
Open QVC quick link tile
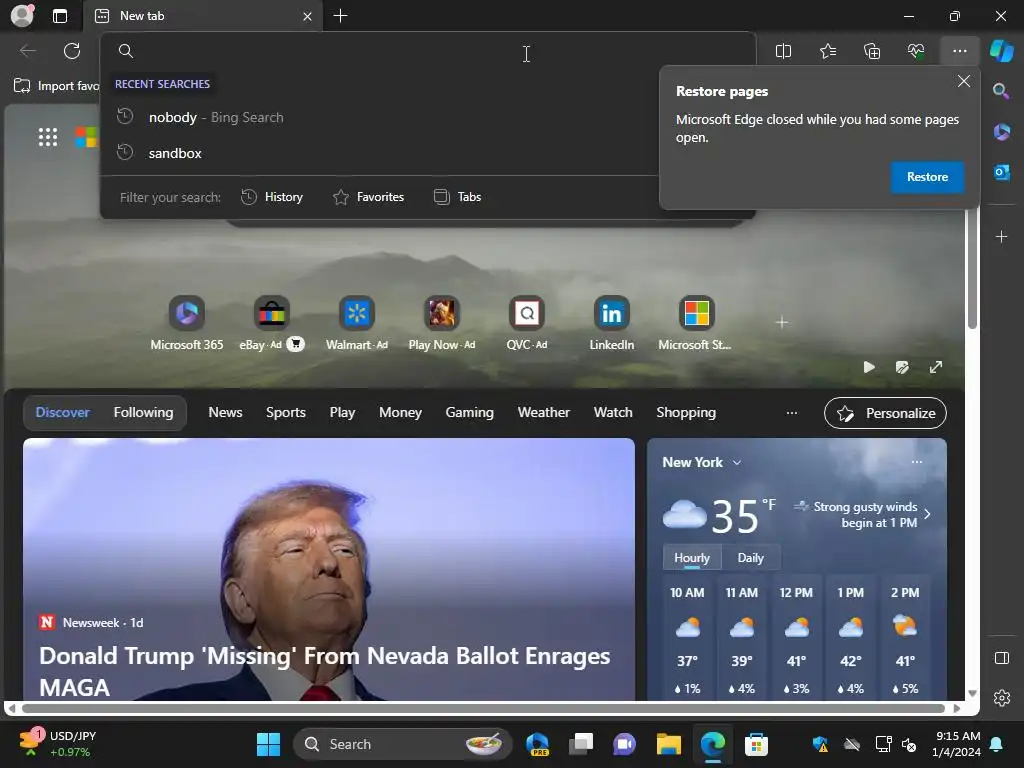(526, 324)
